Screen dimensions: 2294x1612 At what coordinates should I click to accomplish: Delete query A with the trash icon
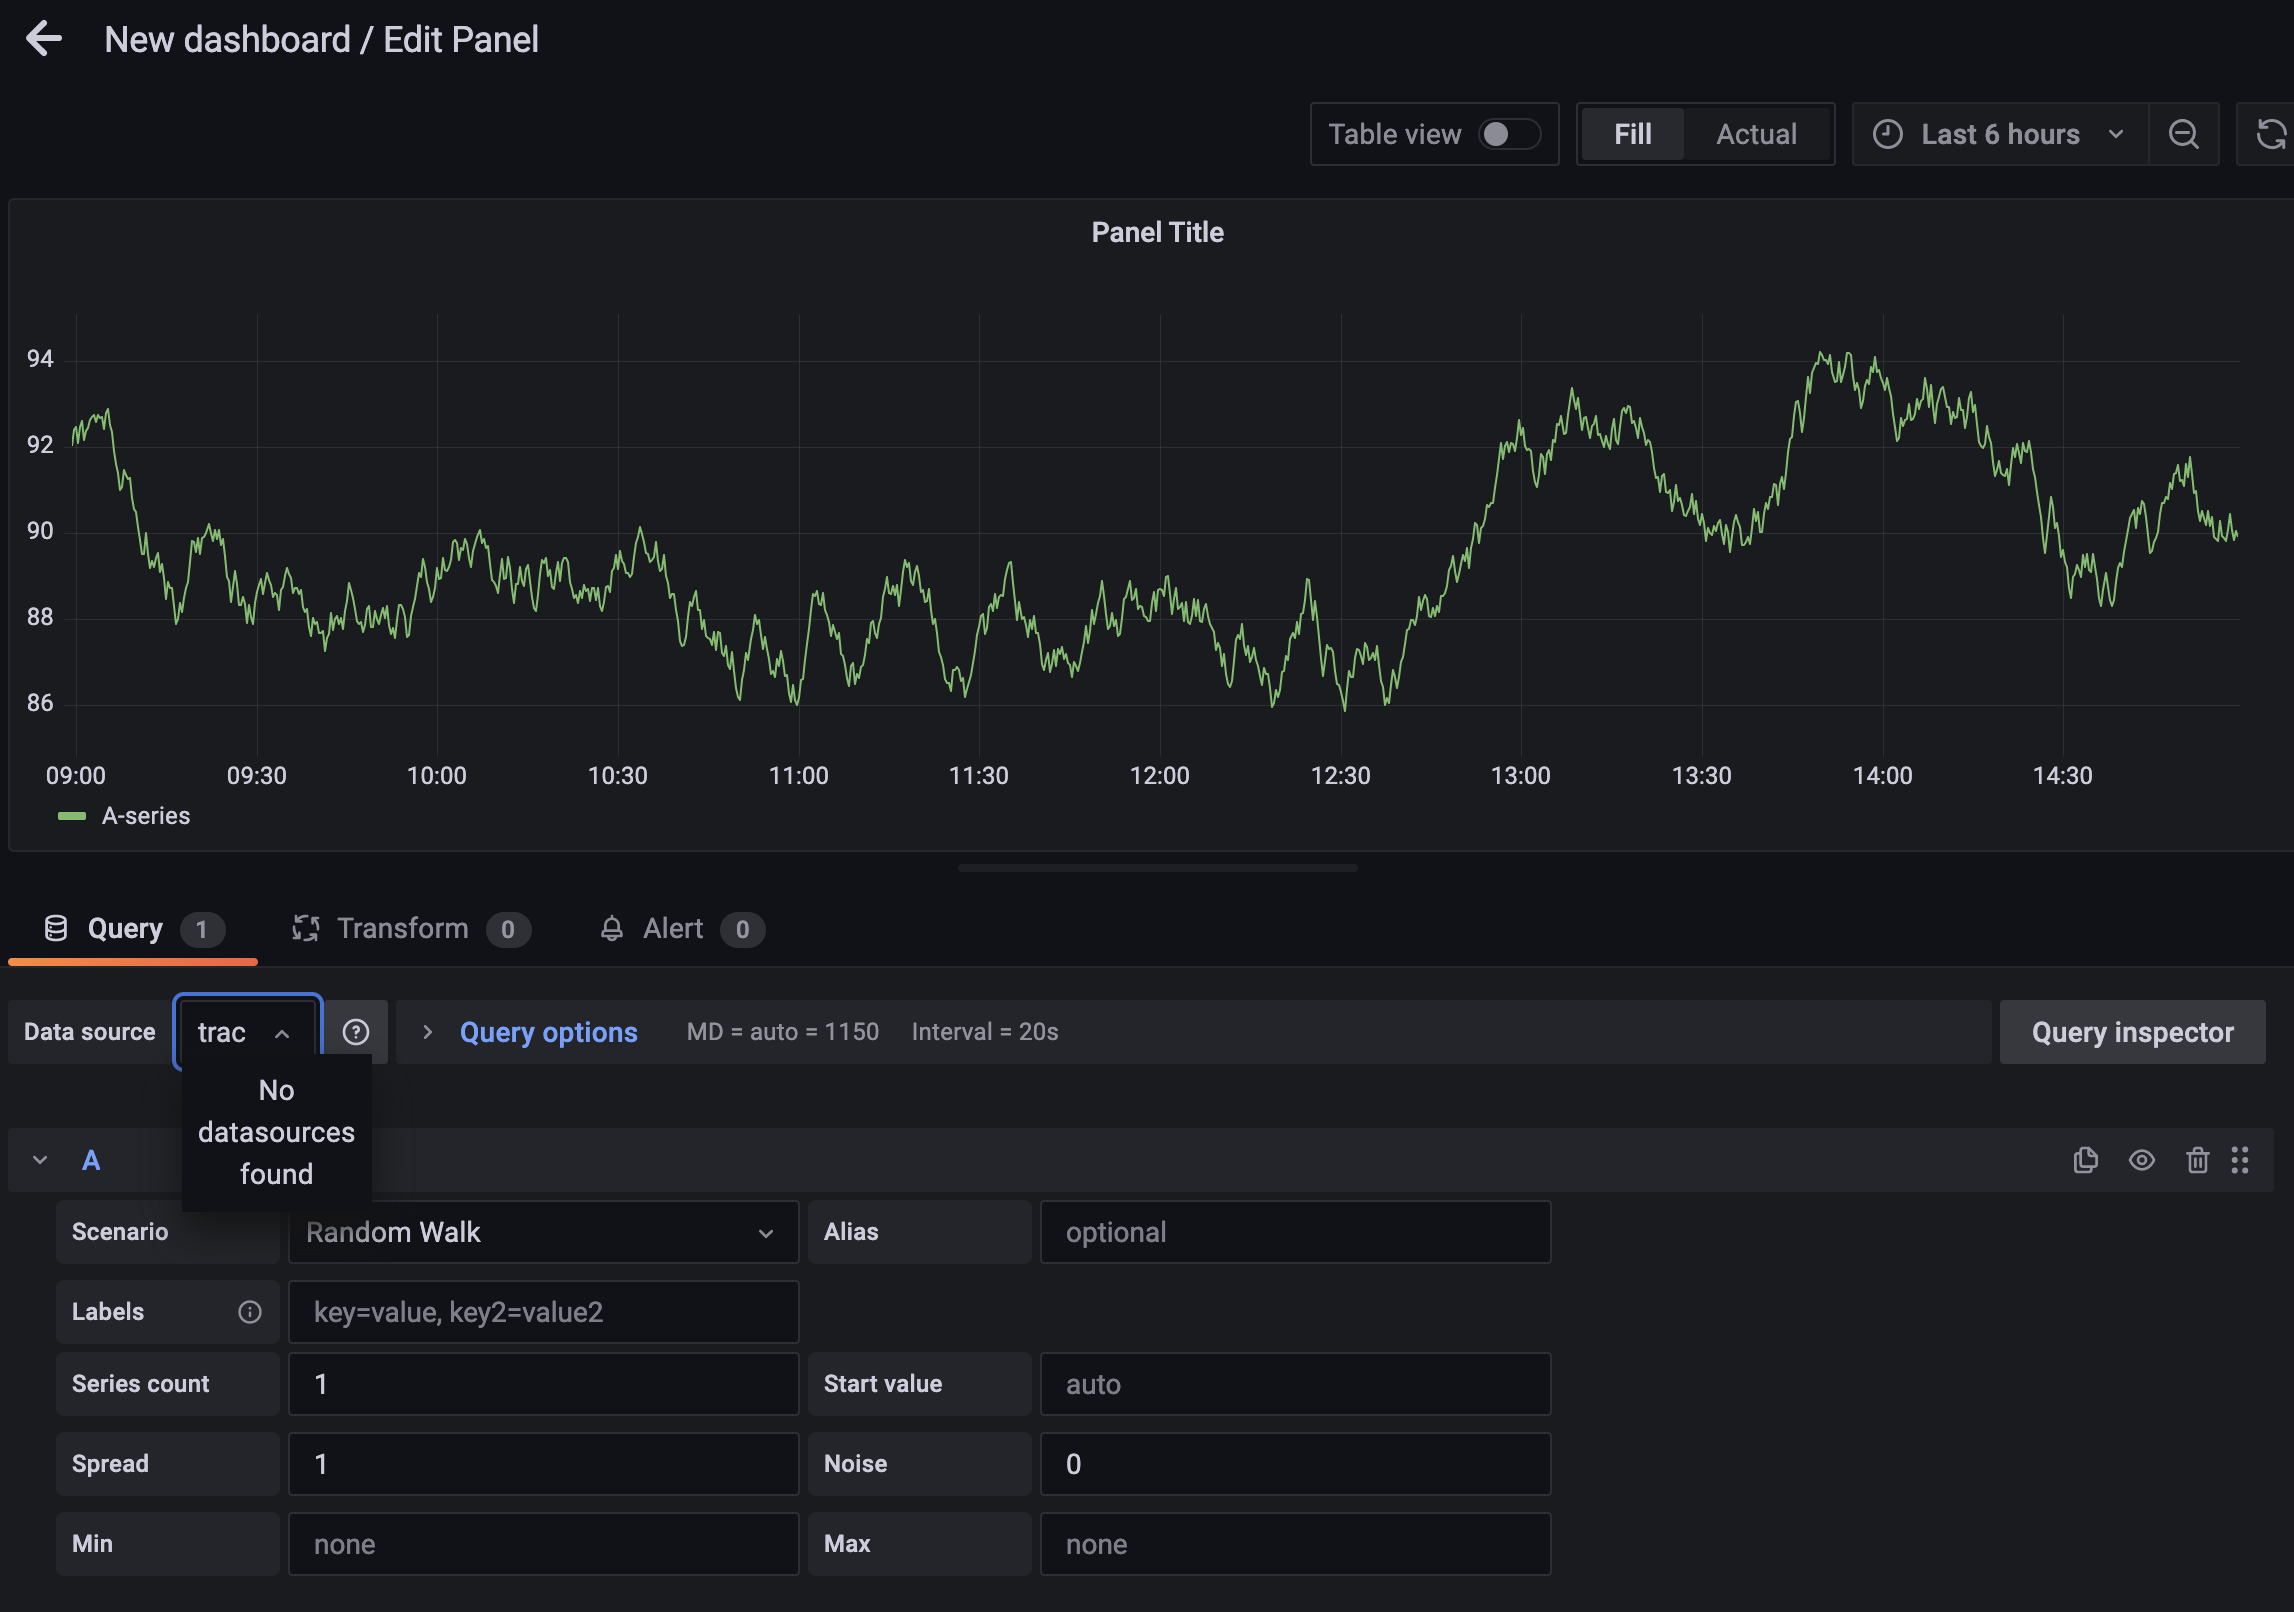point(2197,1160)
